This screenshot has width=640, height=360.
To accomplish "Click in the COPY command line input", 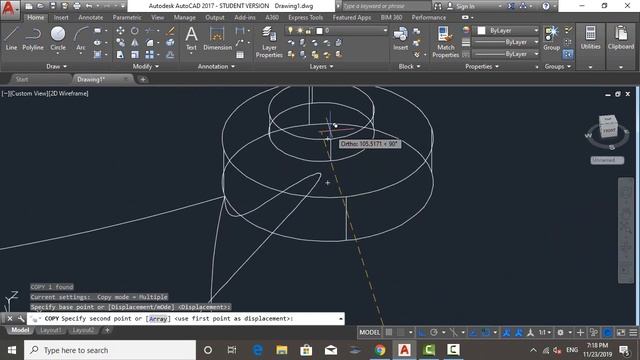I will [186, 319].
